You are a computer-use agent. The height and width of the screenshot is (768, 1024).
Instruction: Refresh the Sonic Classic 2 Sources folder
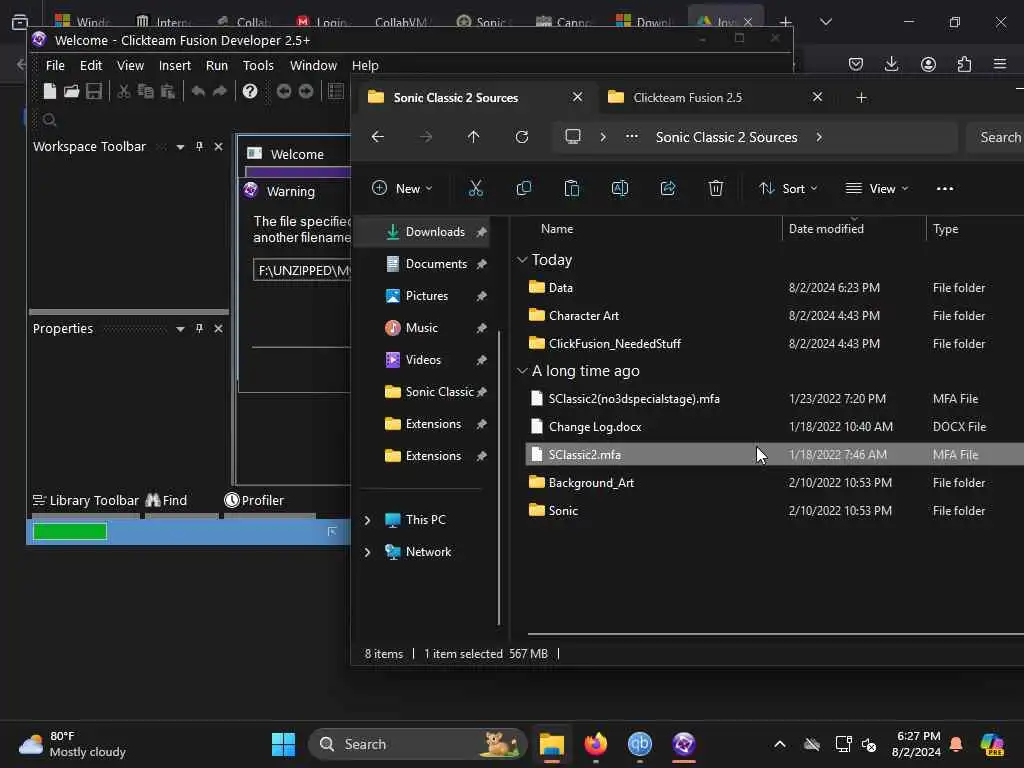tap(521, 136)
